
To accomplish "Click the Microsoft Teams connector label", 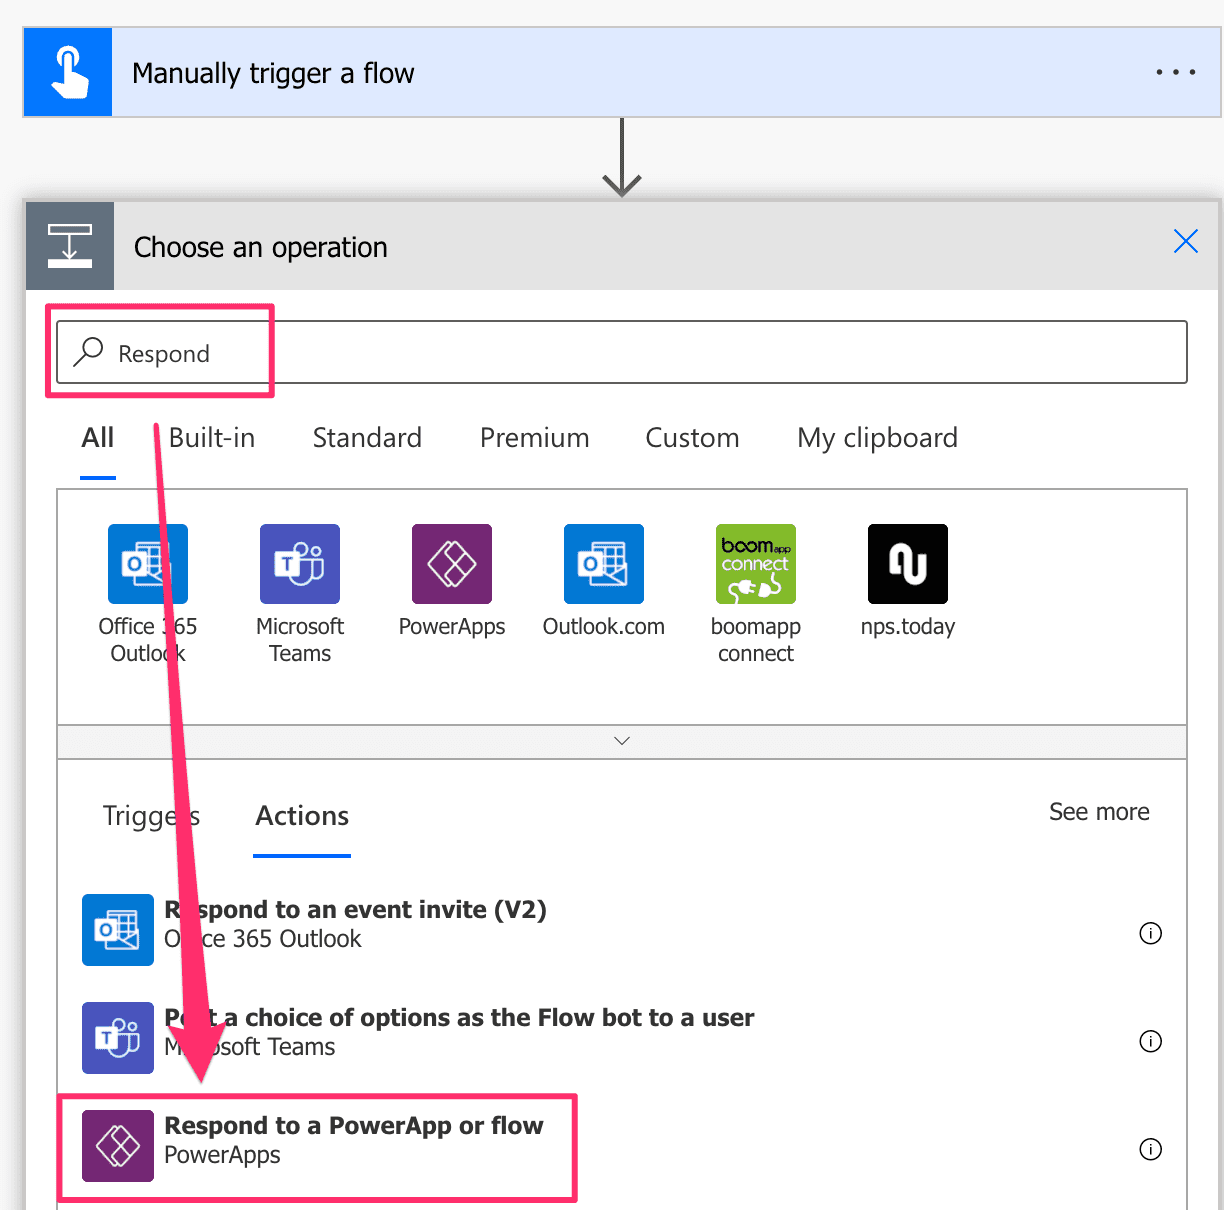I will point(300,640).
